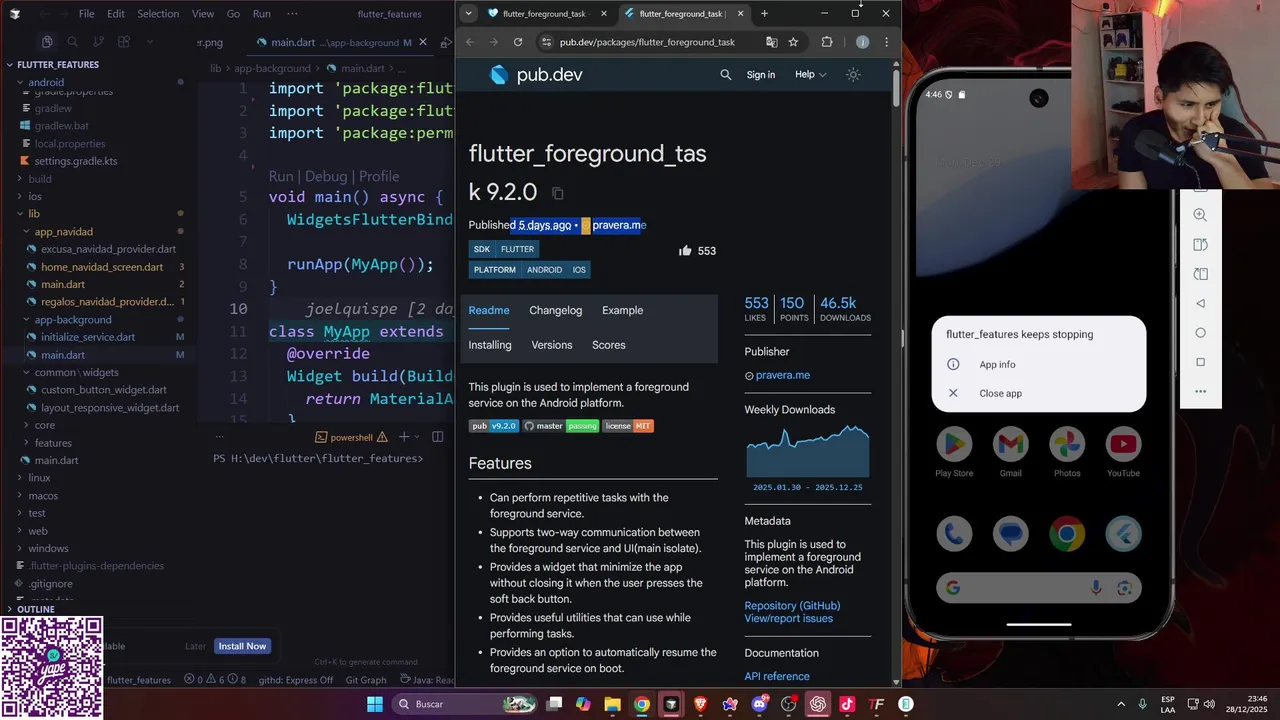This screenshot has height=720, width=1280.
Task: Open VS Code File menu
Action: tap(87, 14)
